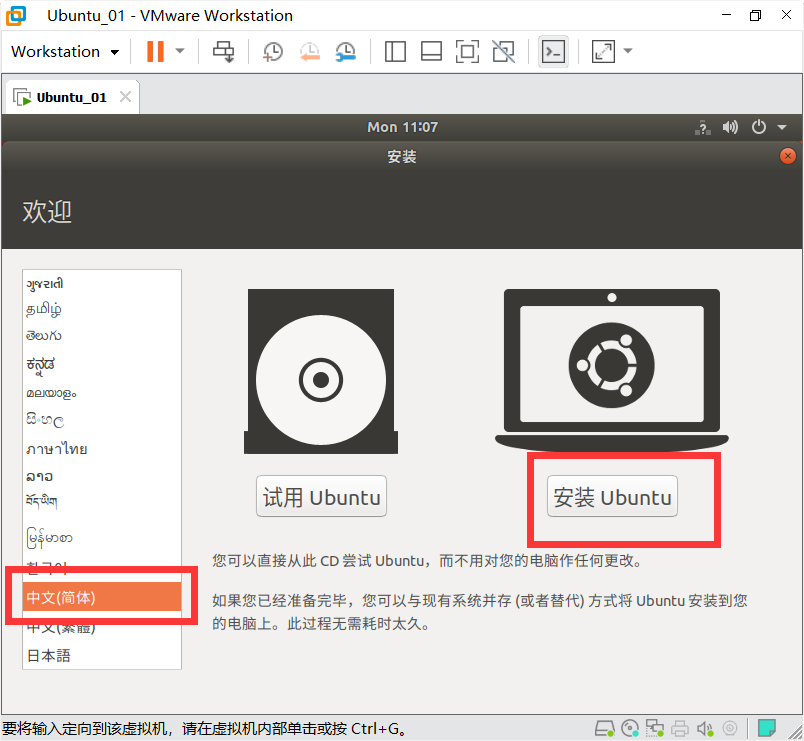This screenshot has height=741, width=804.
Task: Click the volume icon in Ubuntu top bar
Action: (730, 127)
